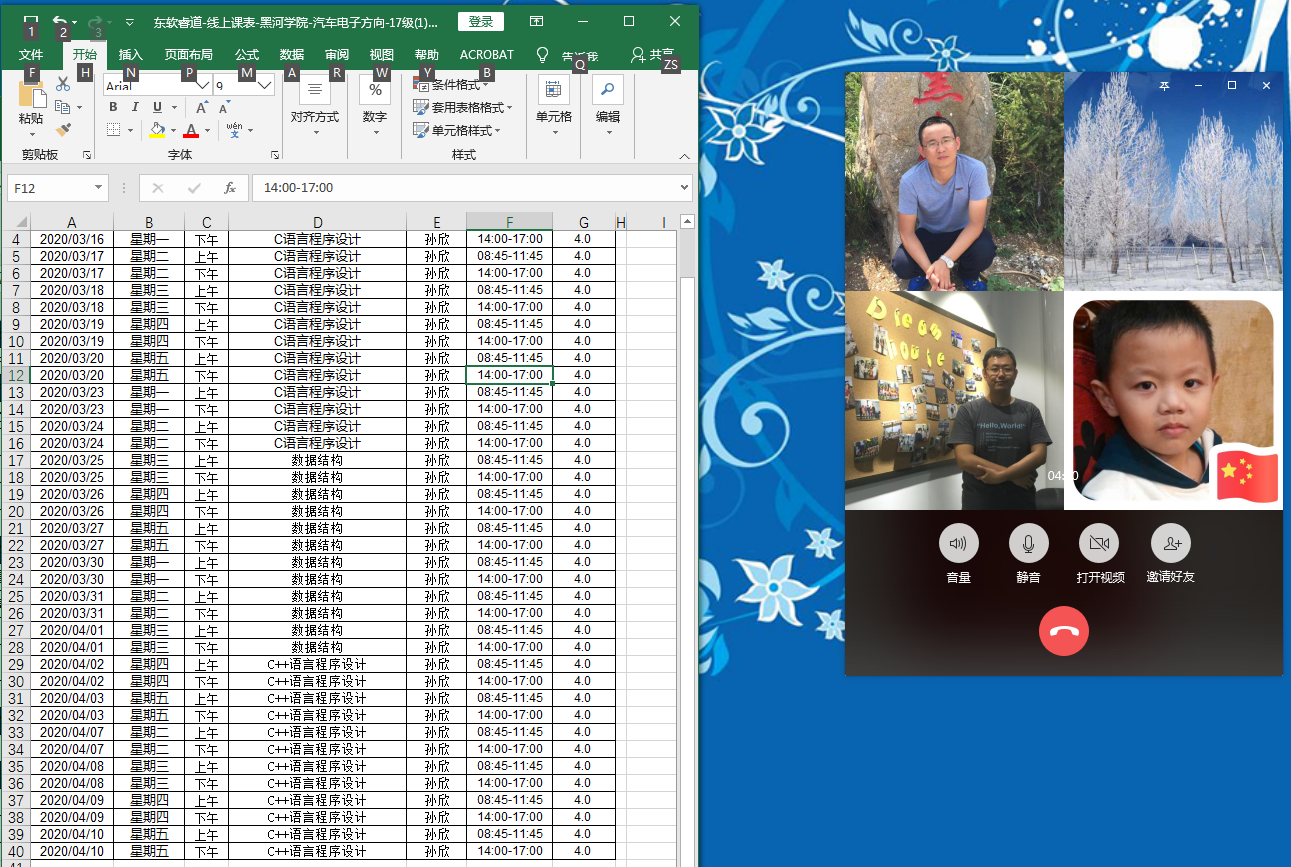The height and width of the screenshot is (867, 1291).
Task: Click the 登录 sign-in button
Action: (480, 21)
